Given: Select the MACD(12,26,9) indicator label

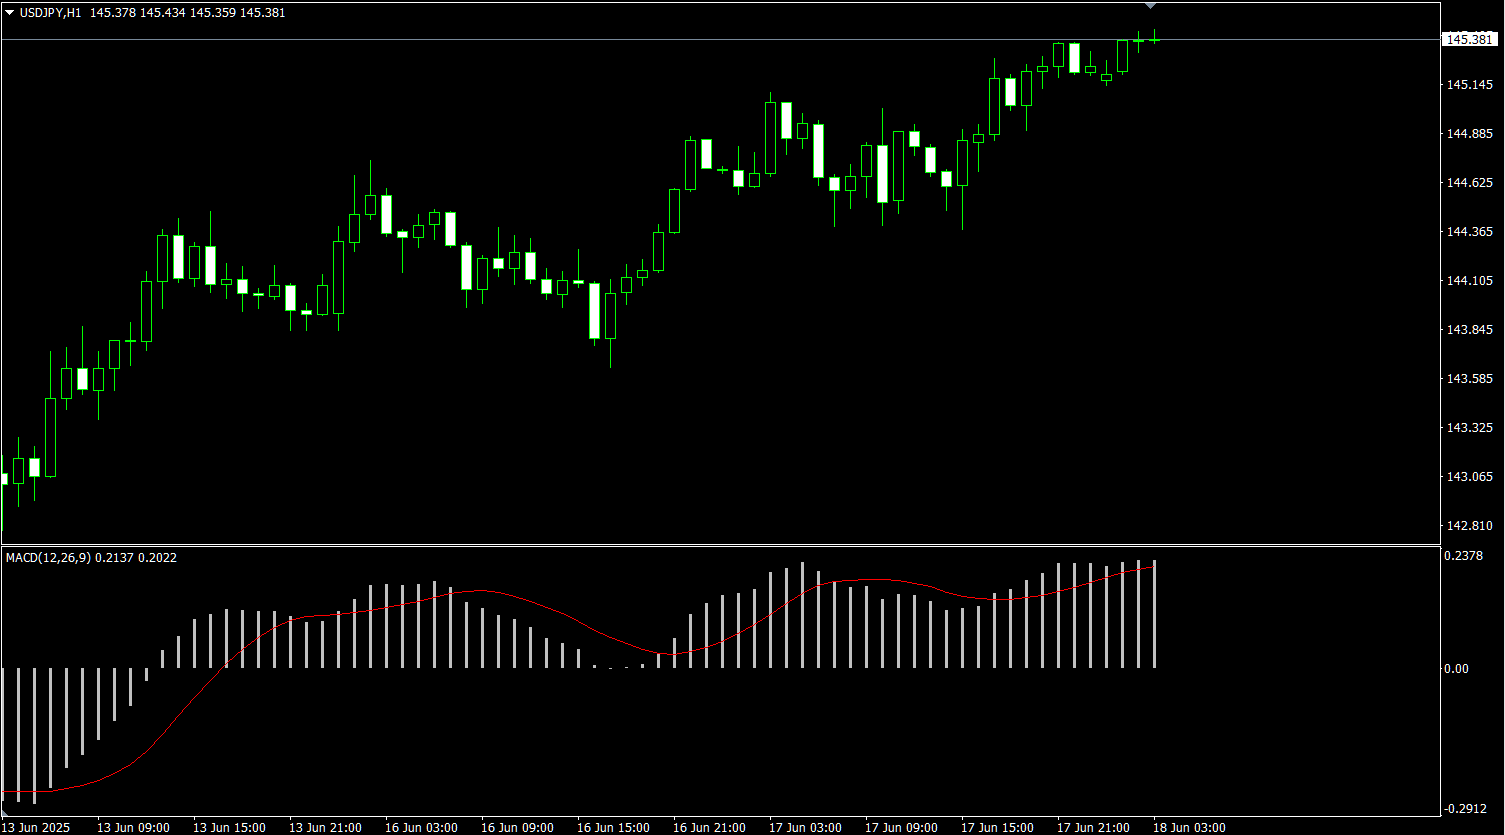Looking at the screenshot, I should click(x=48, y=558).
